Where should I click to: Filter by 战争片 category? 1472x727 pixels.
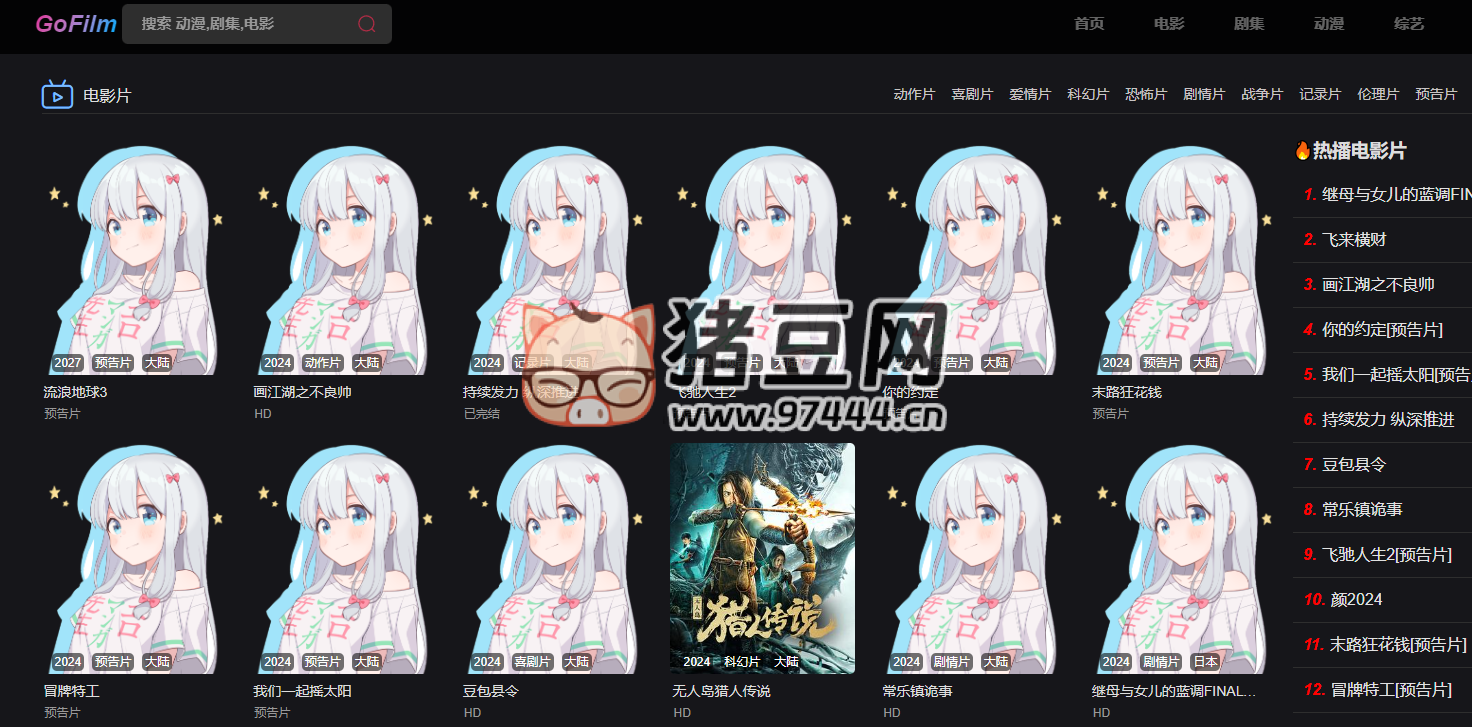1262,94
